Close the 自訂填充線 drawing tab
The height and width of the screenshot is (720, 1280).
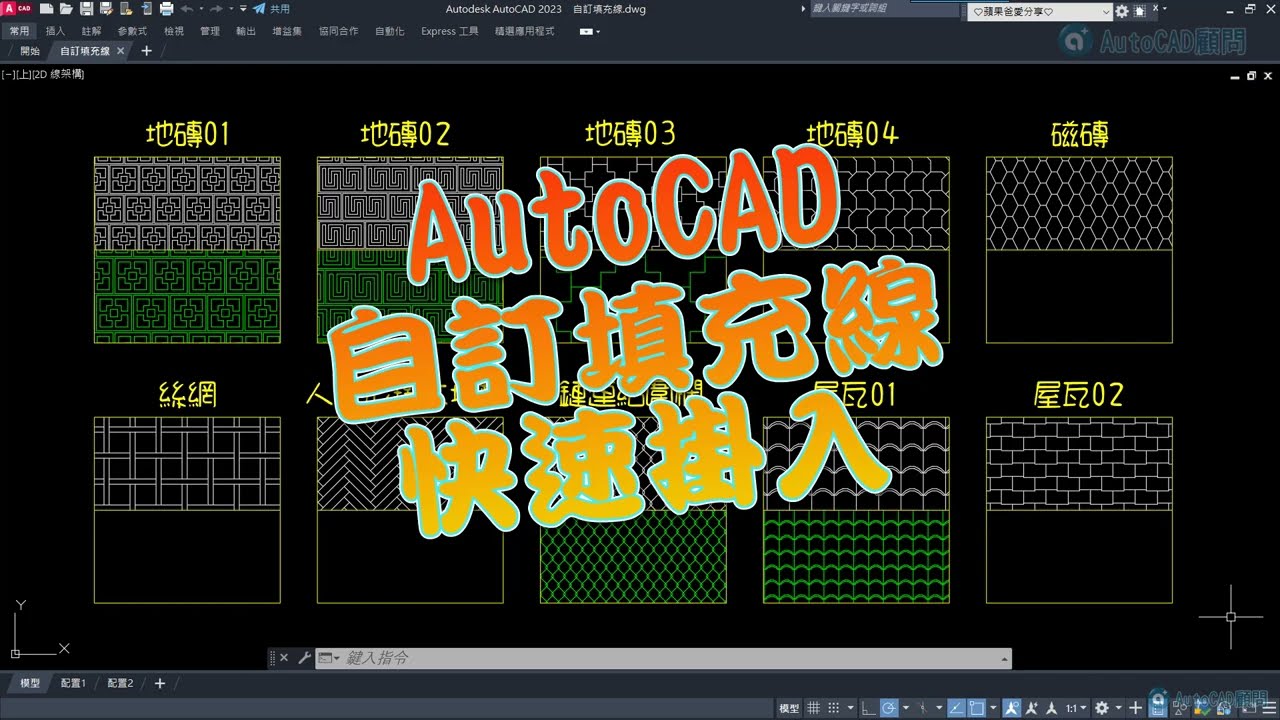click(121, 51)
